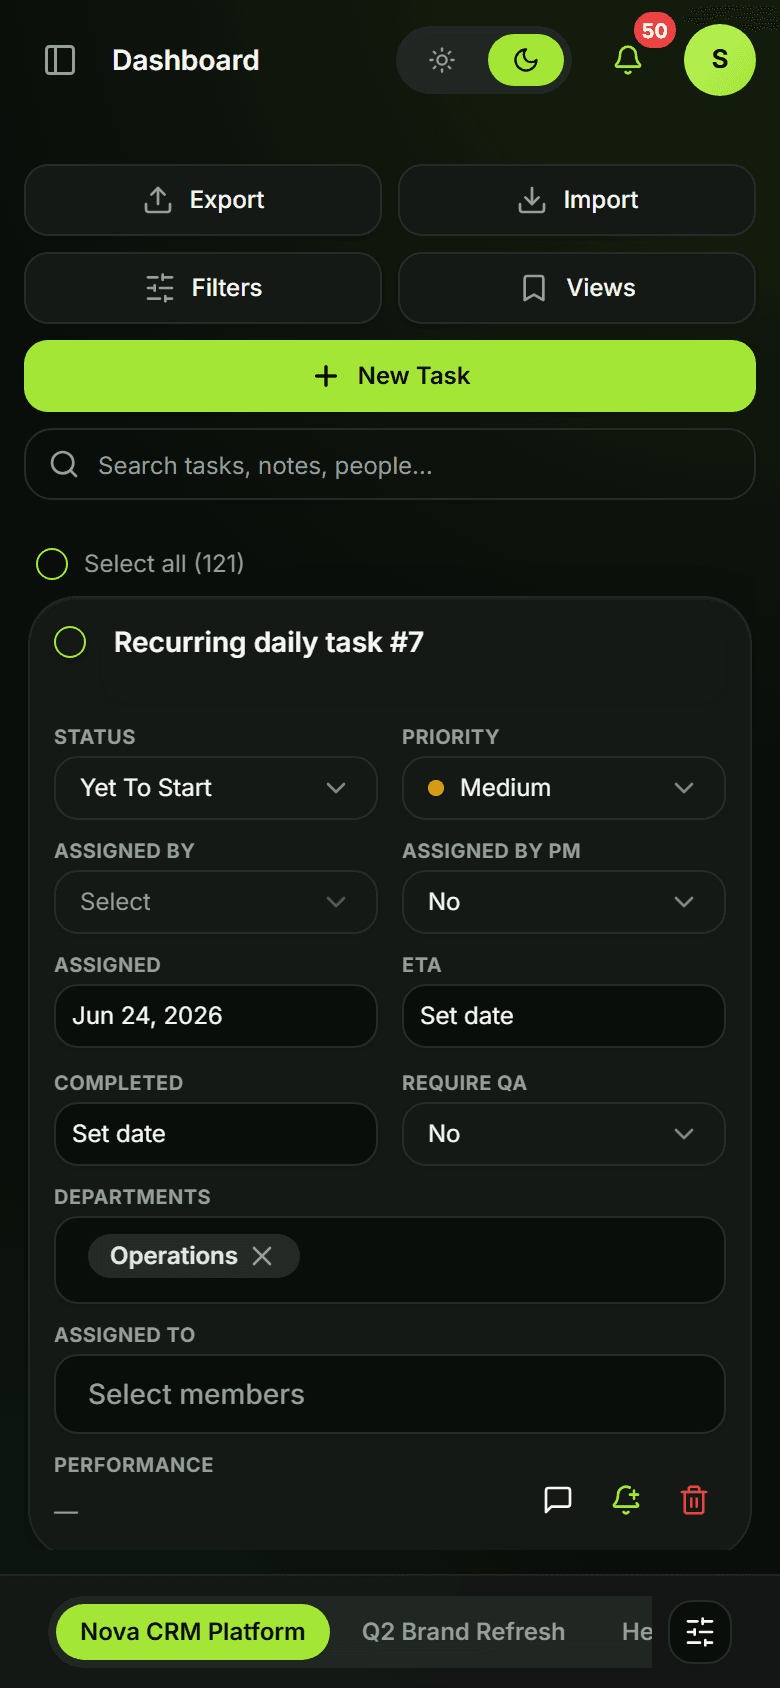Select the Recurring daily task #7 checkbox
Screen dimensions: 780x1688
pos(70,642)
